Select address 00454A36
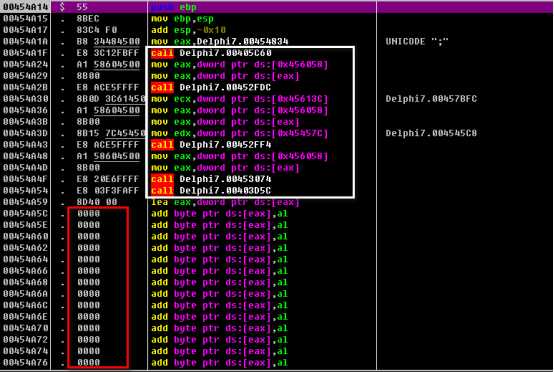 [x=25, y=110]
